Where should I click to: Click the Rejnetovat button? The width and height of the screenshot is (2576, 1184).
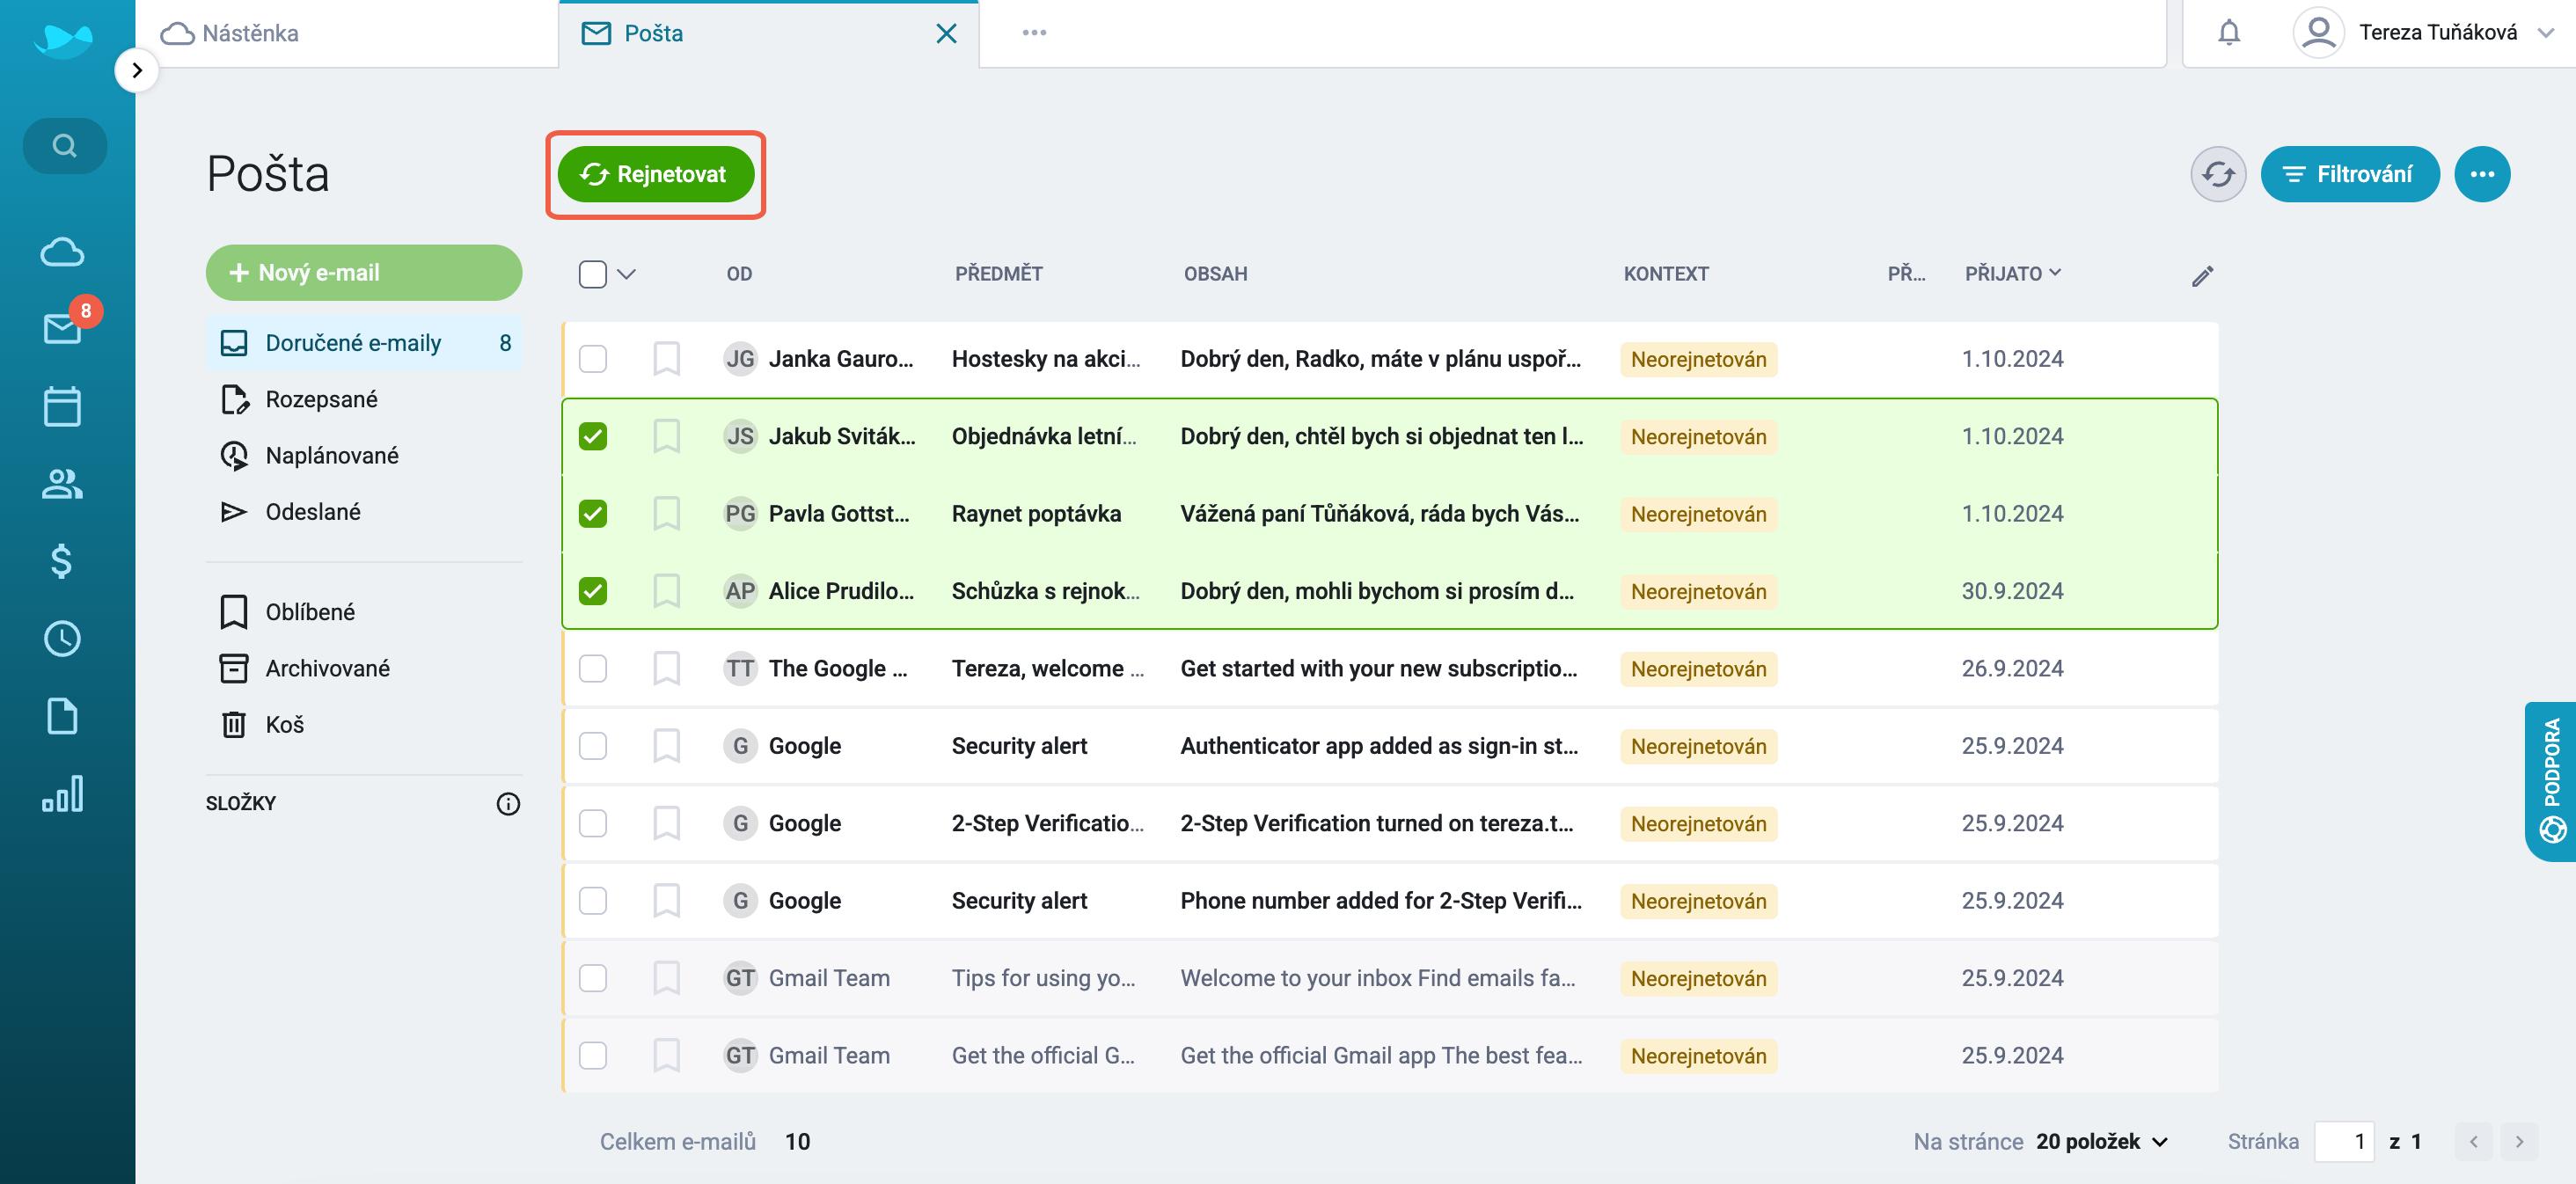click(656, 174)
